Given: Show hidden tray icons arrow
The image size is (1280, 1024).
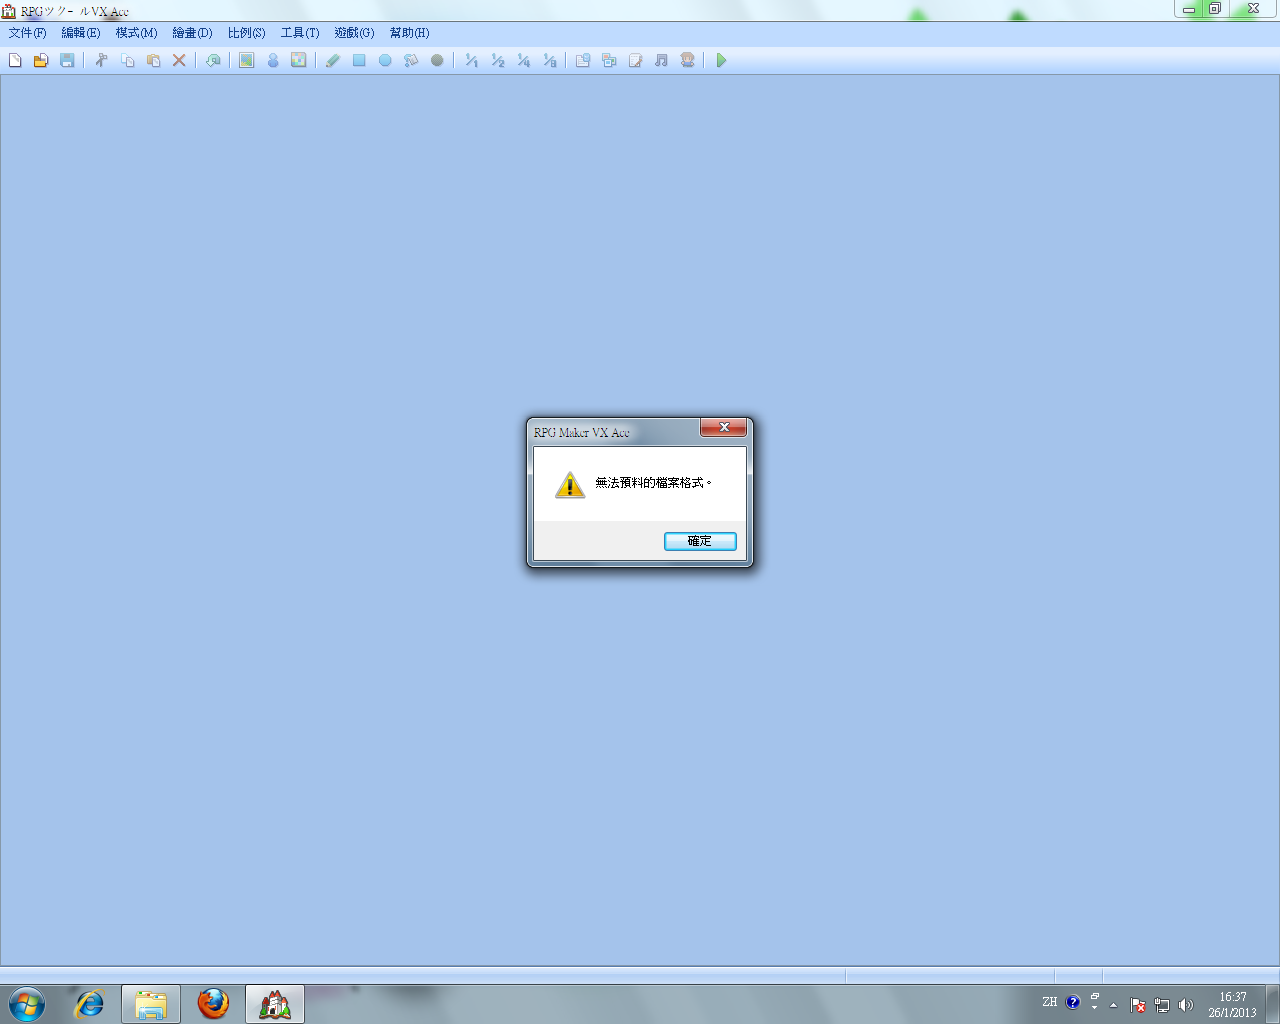Looking at the screenshot, I should (1113, 1005).
